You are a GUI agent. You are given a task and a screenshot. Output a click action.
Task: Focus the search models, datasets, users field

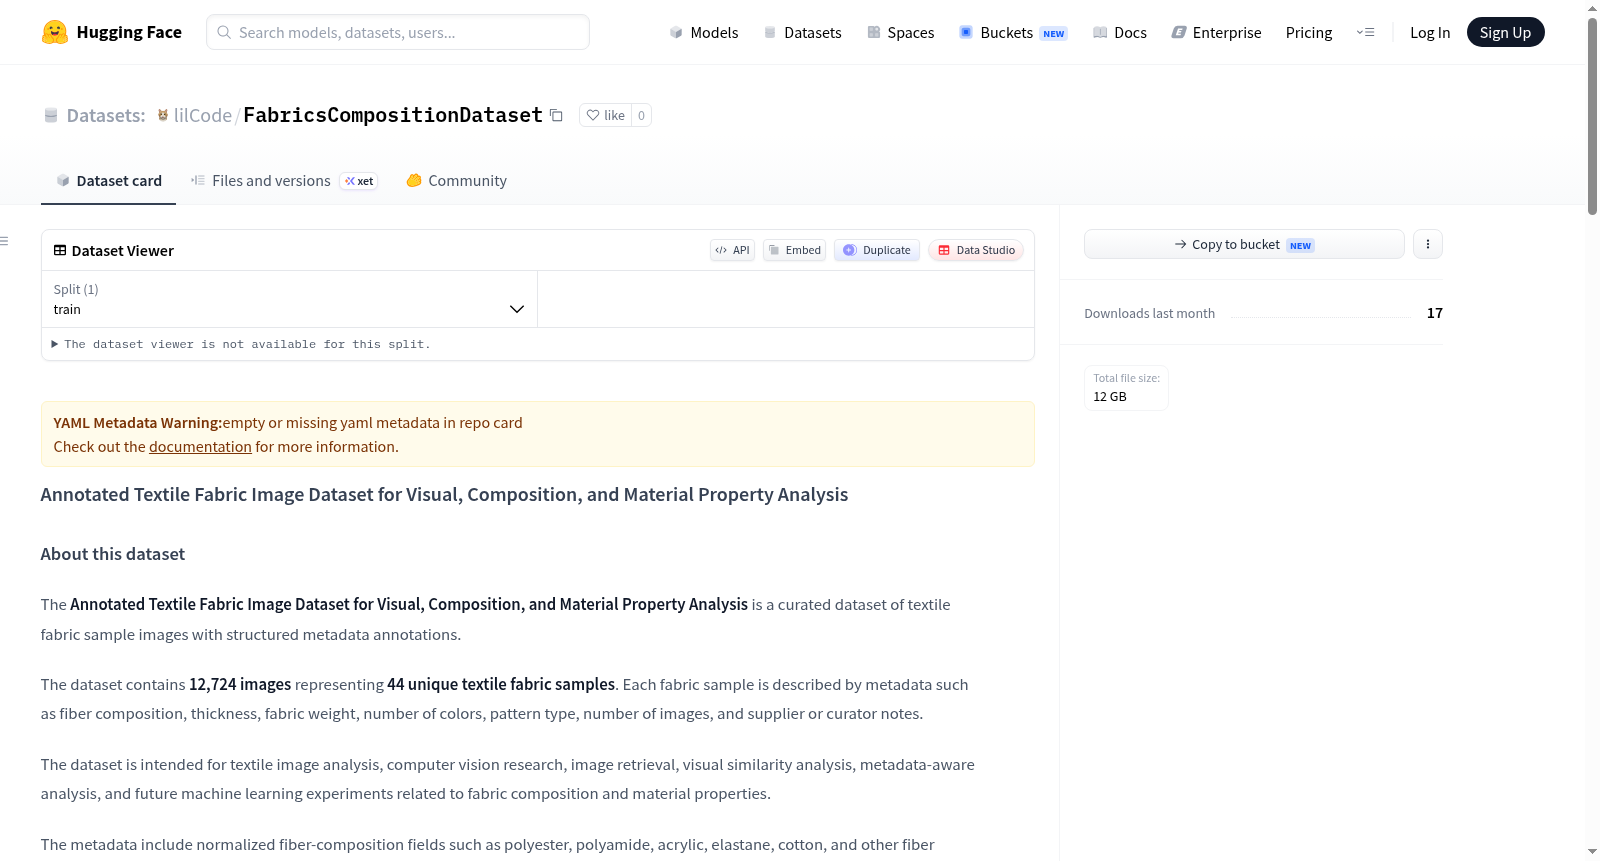coord(398,32)
